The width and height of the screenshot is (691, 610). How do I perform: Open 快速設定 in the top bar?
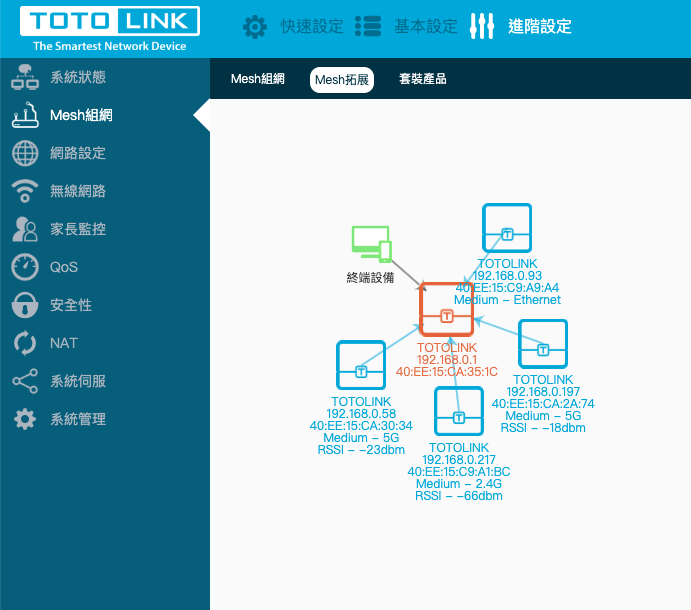pyautogui.click(x=312, y=26)
